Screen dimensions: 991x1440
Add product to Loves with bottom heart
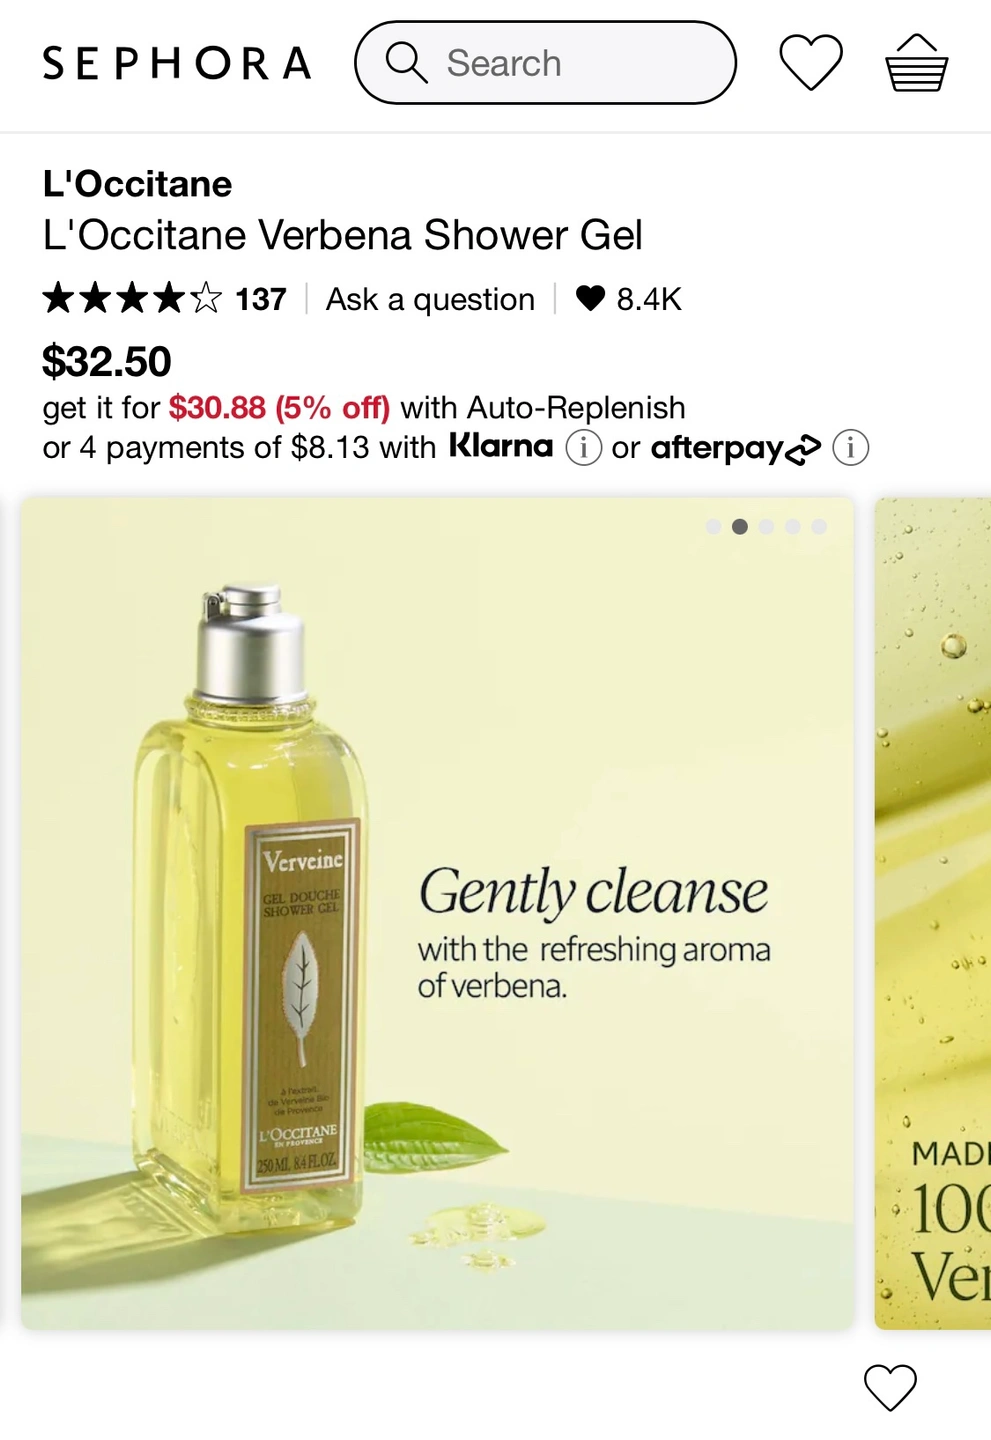[x=890, y=1387]
